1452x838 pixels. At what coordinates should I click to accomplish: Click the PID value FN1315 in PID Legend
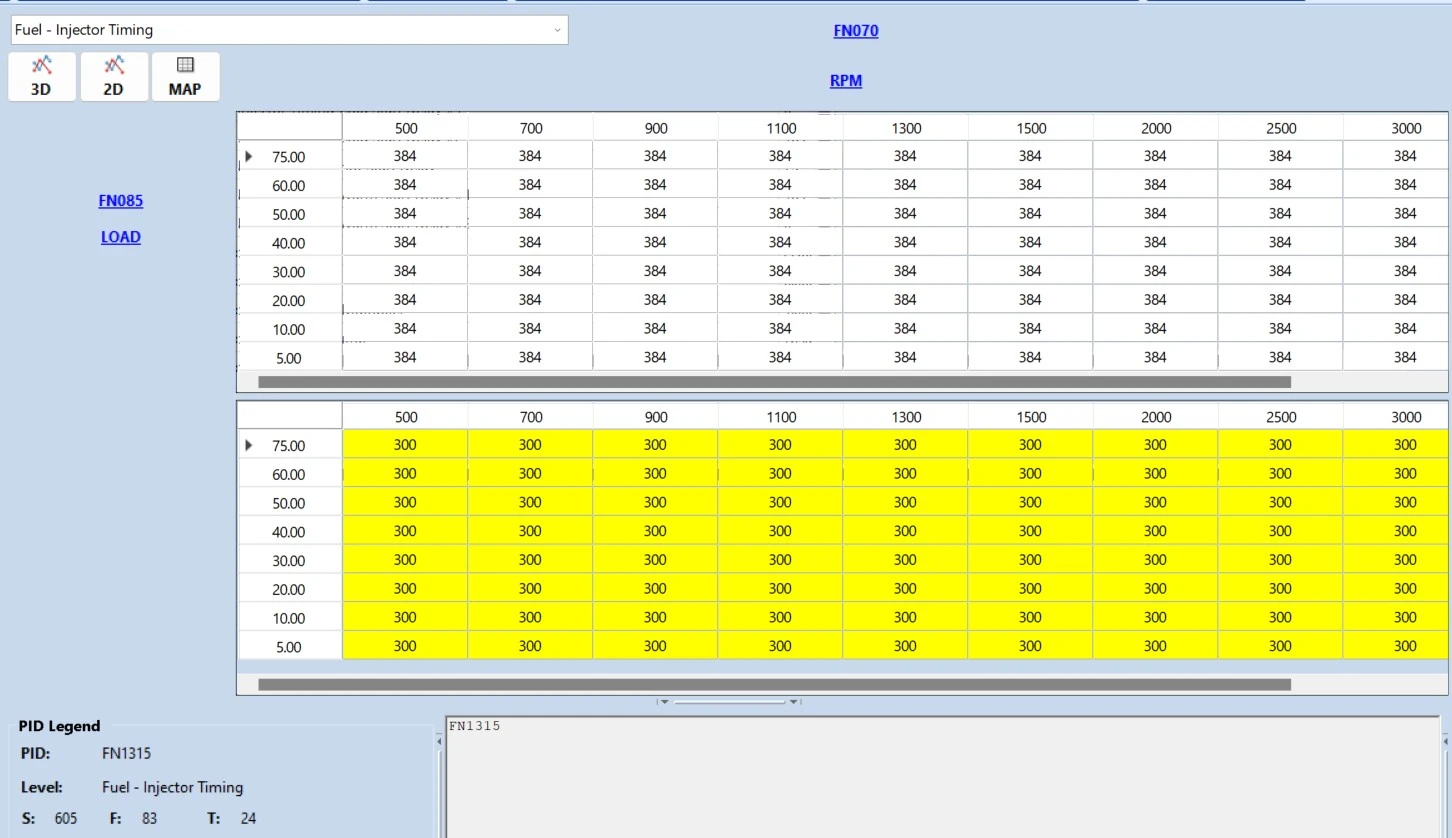point(127,754)
